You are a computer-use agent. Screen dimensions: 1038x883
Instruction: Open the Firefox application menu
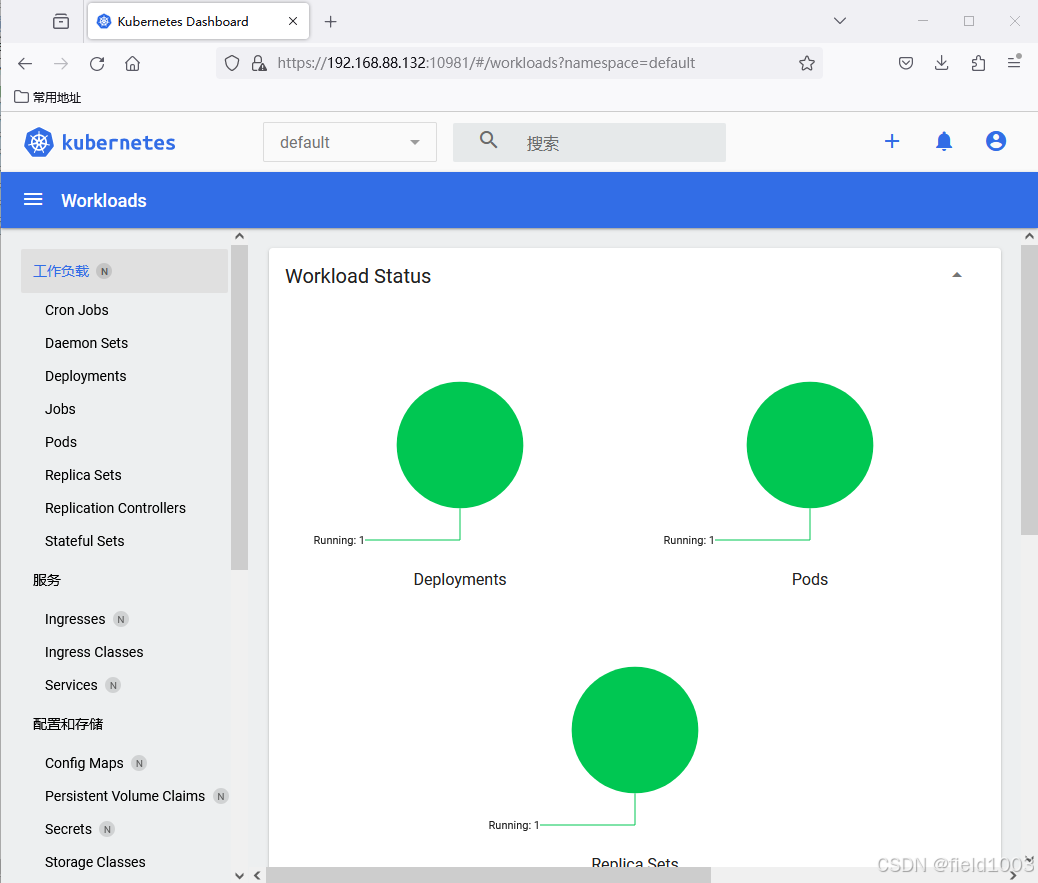tap(1014, 62)
